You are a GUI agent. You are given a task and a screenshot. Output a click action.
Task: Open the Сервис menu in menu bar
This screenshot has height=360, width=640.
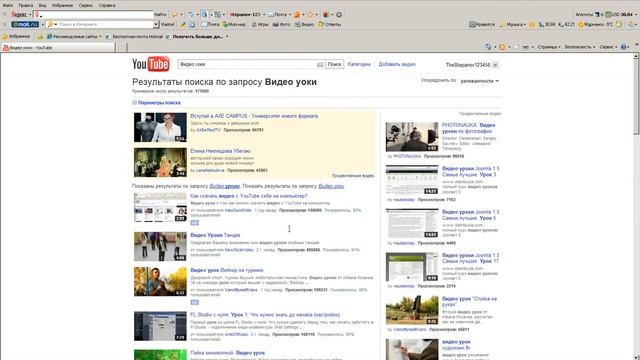(86, 5)
